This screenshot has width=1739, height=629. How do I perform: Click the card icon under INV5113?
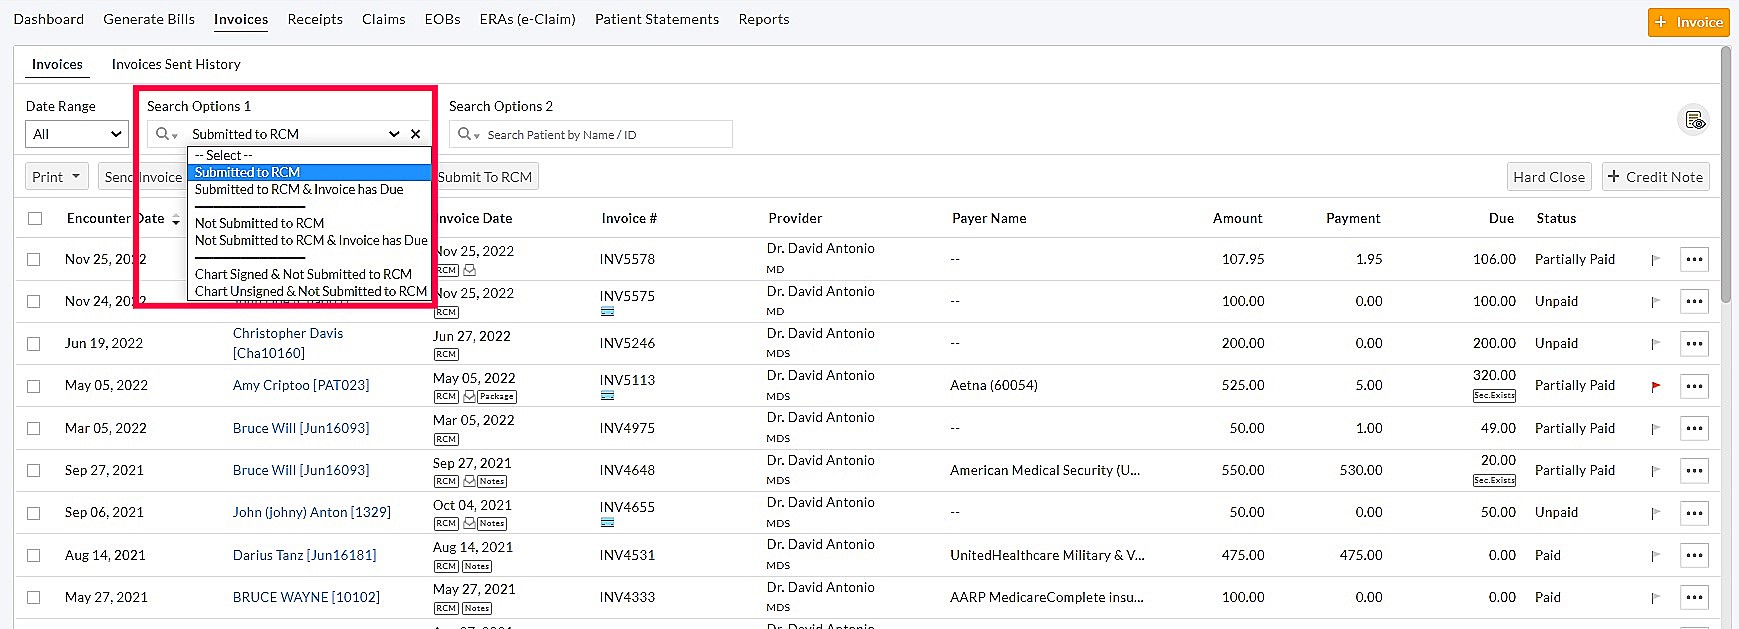607,396
